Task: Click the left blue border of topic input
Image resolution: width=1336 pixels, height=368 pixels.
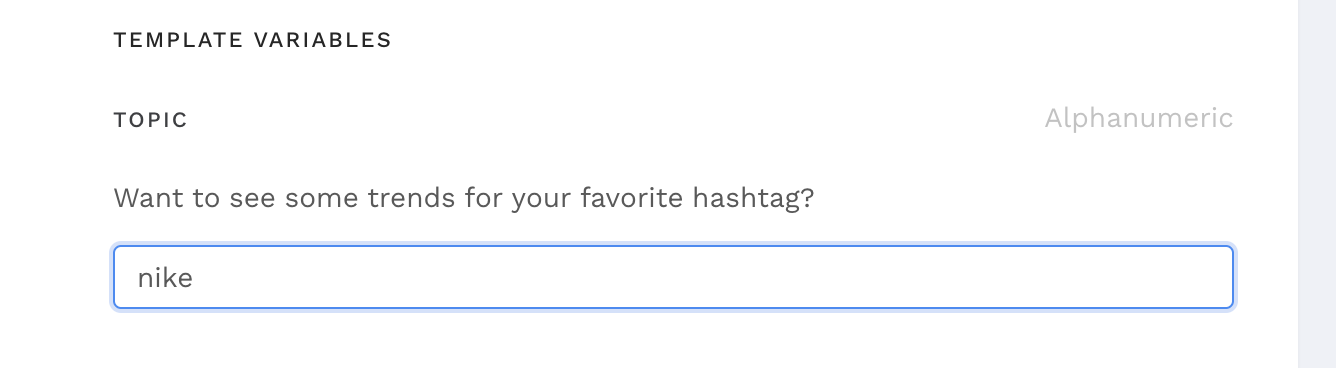Action: point(114,277)
